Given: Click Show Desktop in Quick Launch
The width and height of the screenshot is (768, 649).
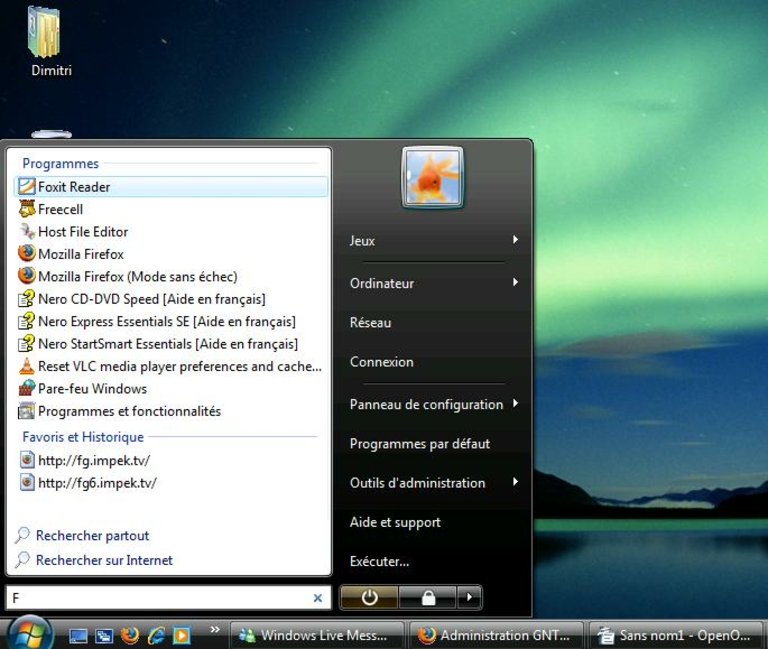Looking at the screenshot, I should [78, 636].
